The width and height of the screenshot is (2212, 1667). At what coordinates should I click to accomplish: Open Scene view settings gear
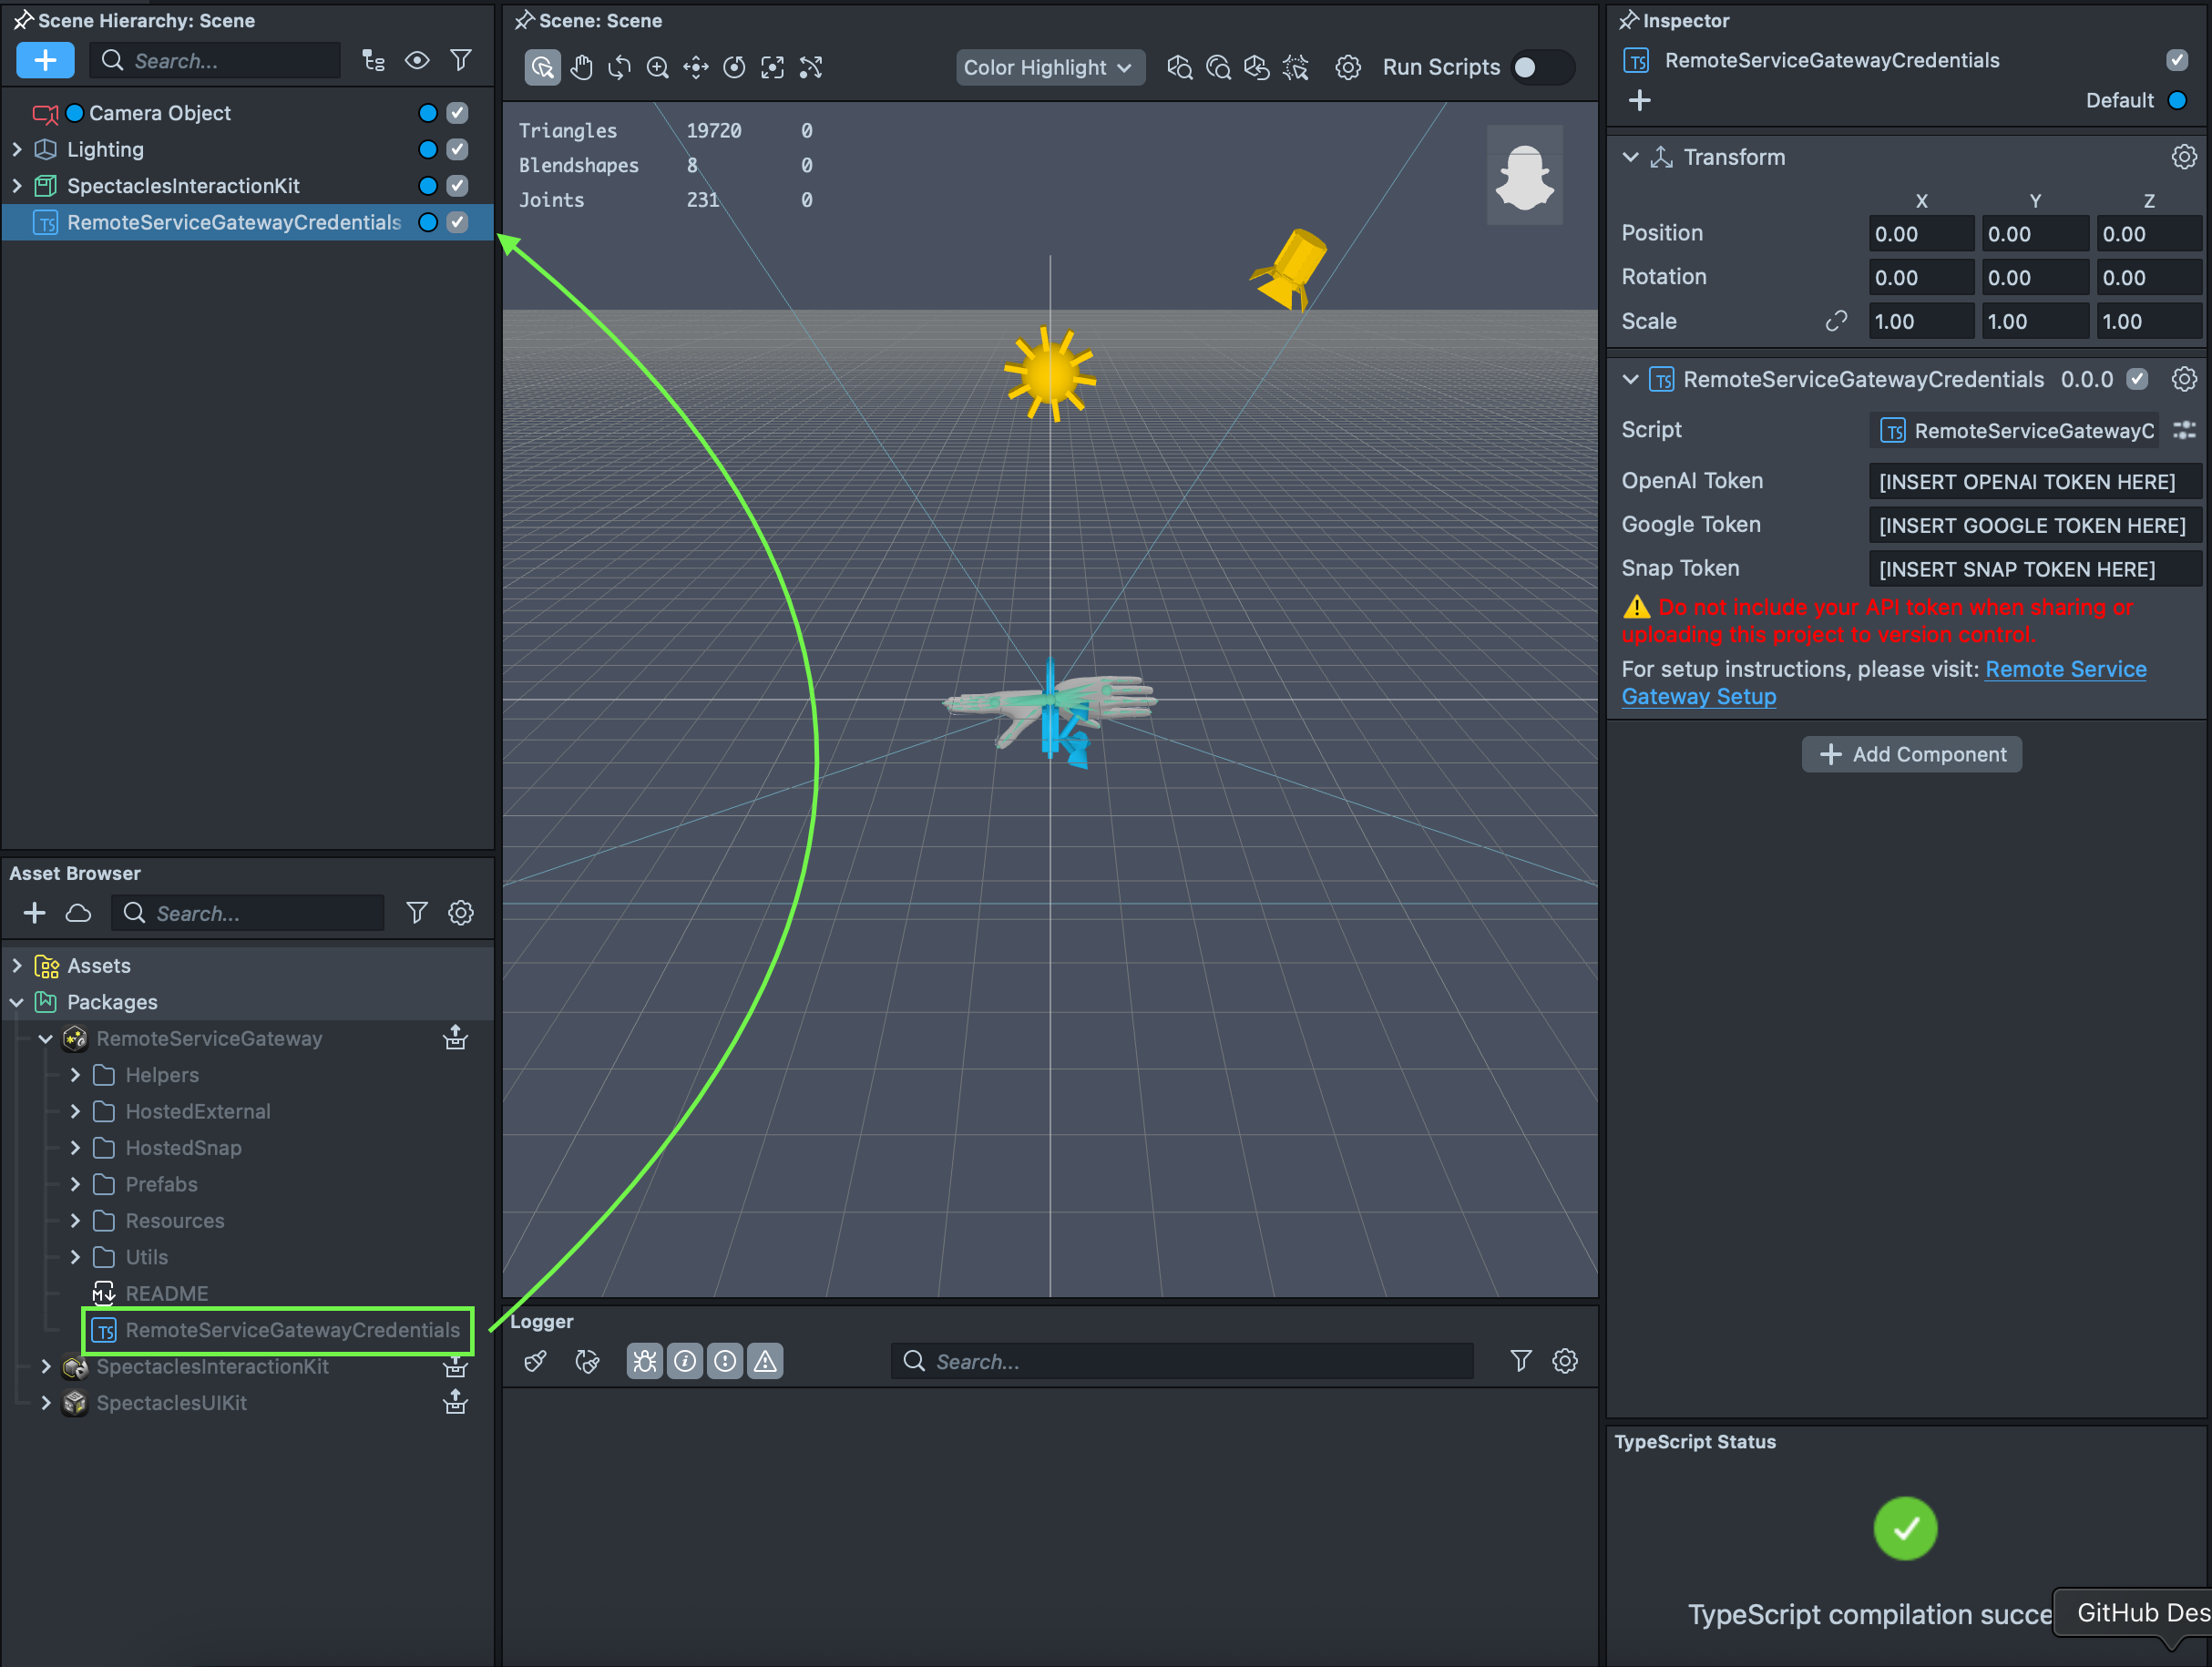pyautogui.click(x=1347, y=68)
